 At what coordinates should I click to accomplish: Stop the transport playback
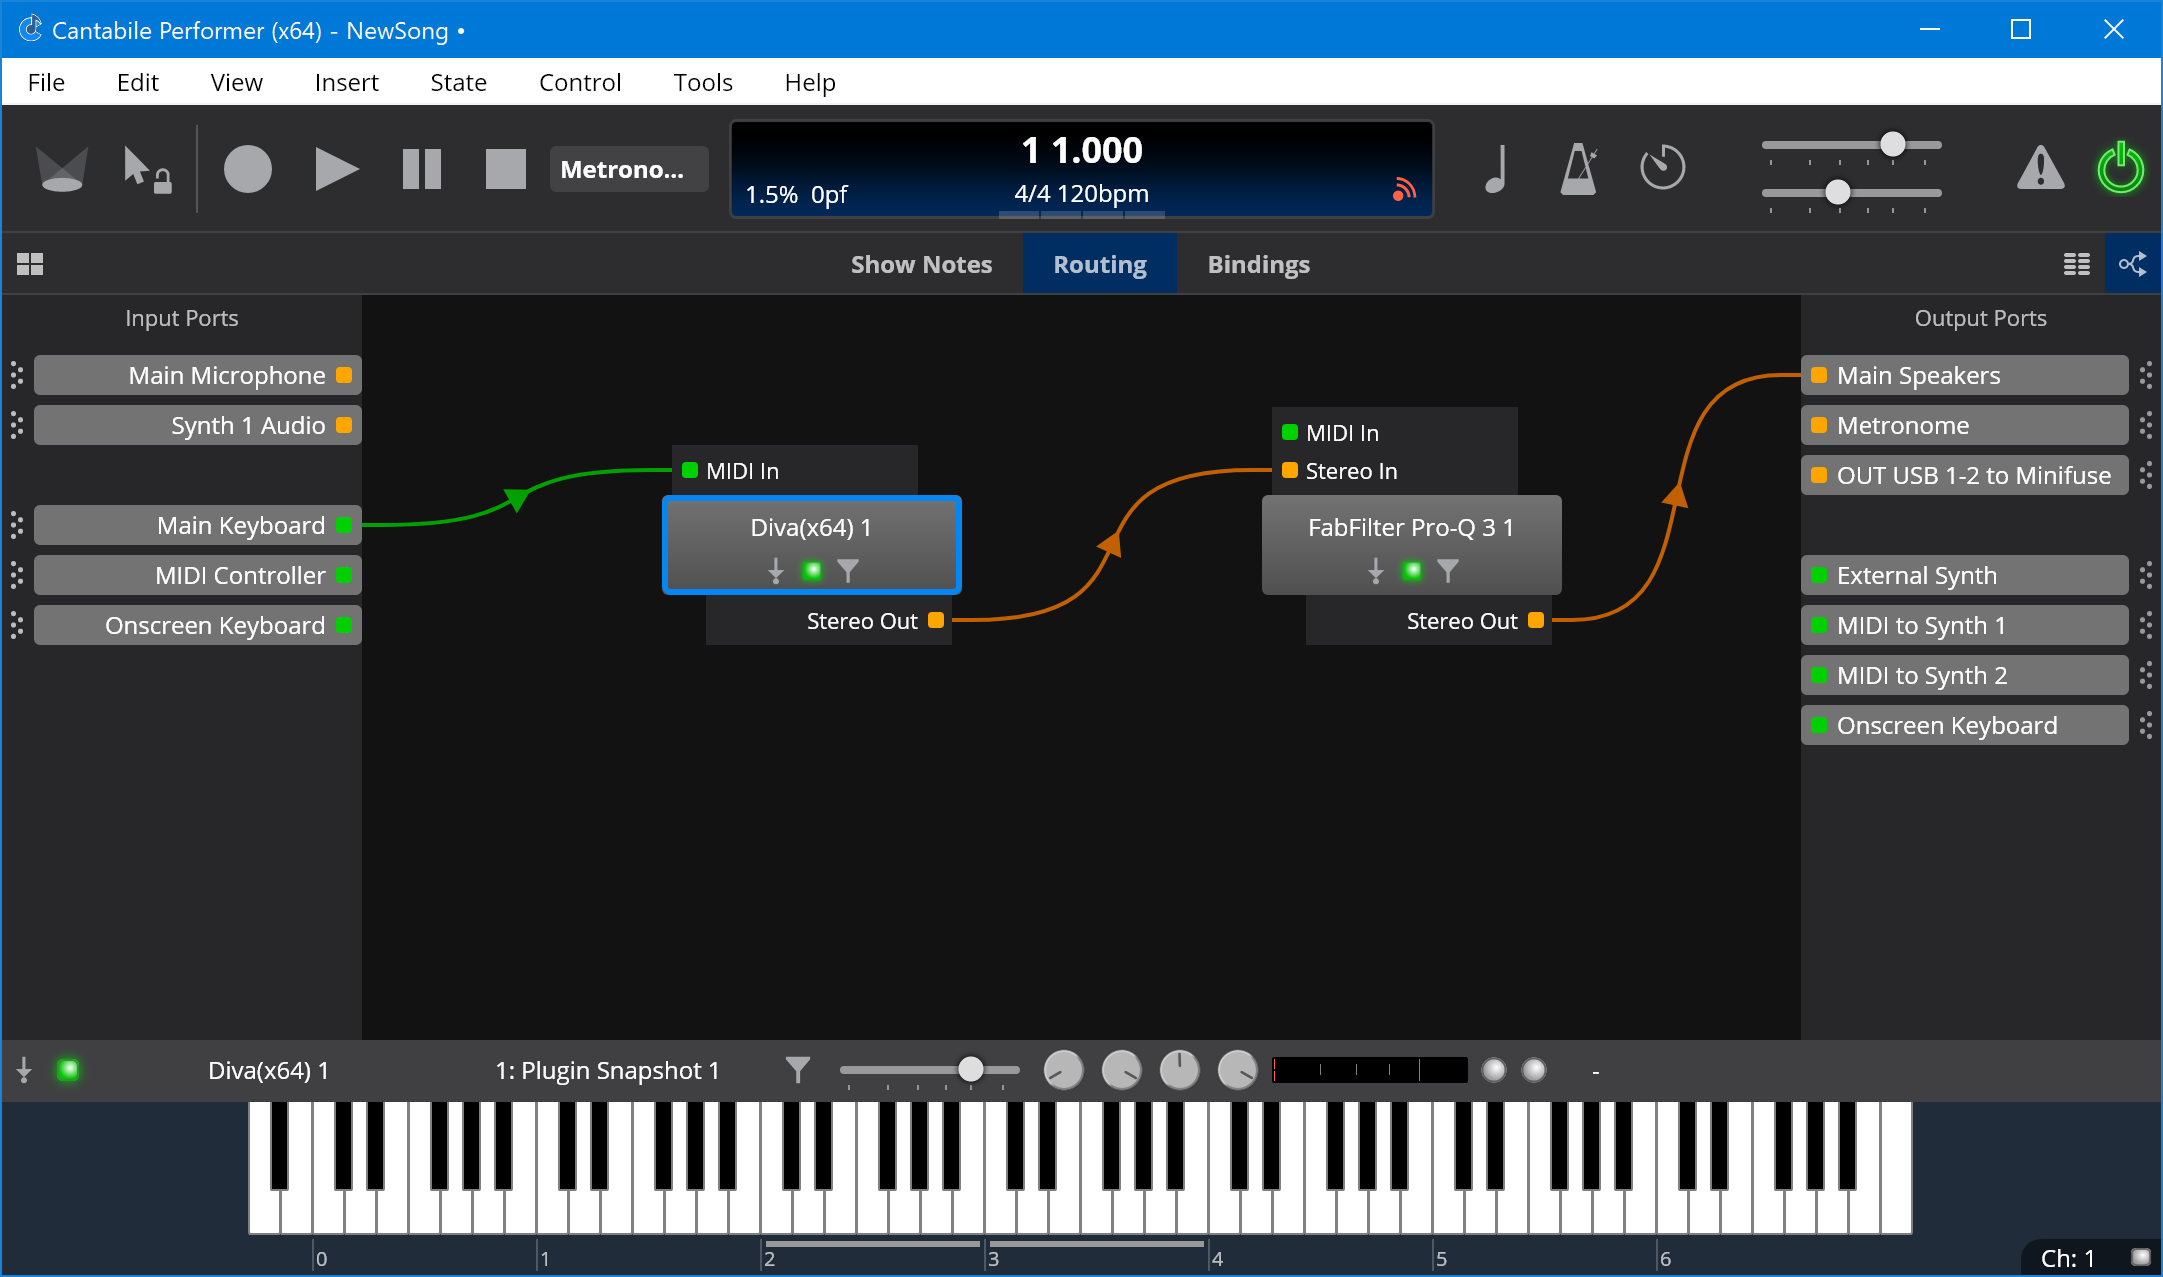click(x=505, y=169)
